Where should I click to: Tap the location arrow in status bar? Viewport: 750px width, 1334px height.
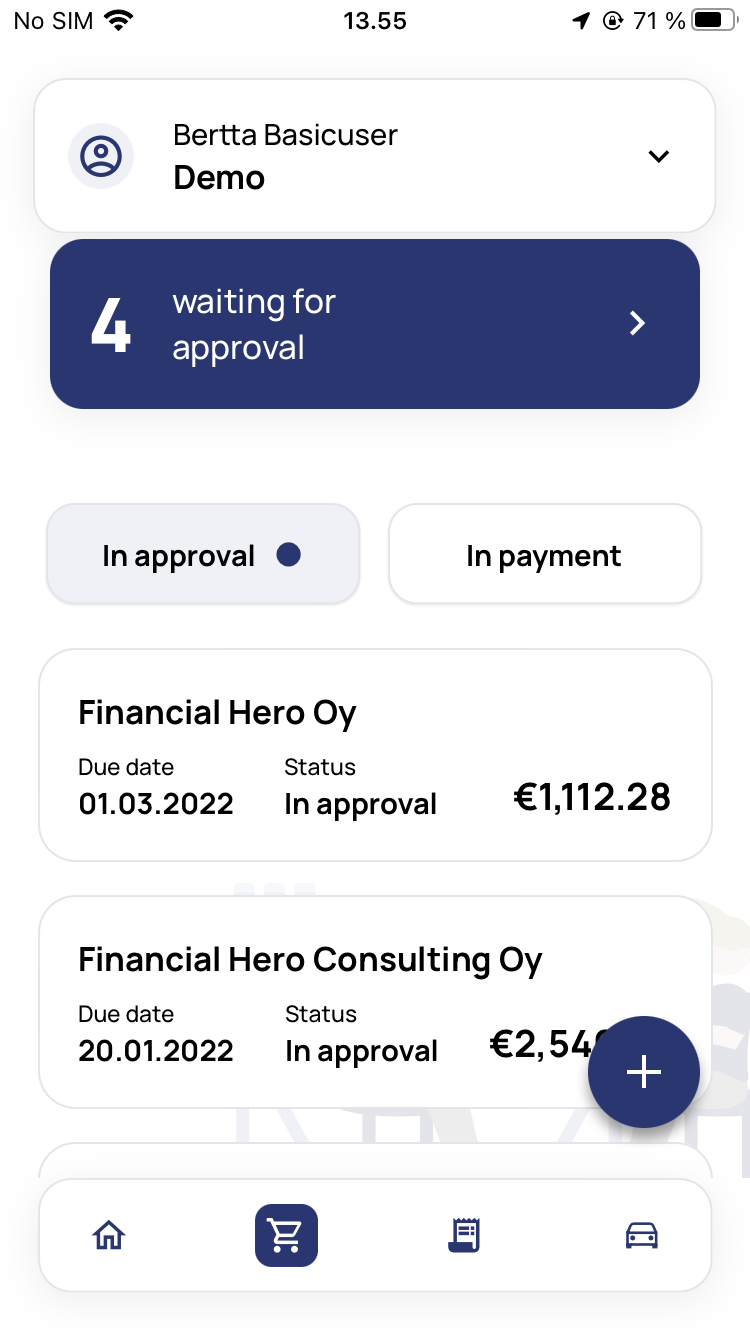coord(581,21)
